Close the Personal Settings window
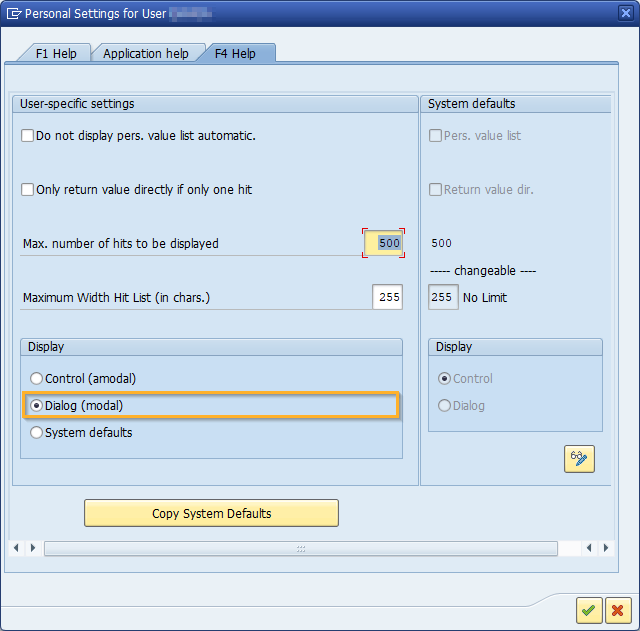Image resolution: width=640 pixels, height=631 pixels. pos(626,13)
